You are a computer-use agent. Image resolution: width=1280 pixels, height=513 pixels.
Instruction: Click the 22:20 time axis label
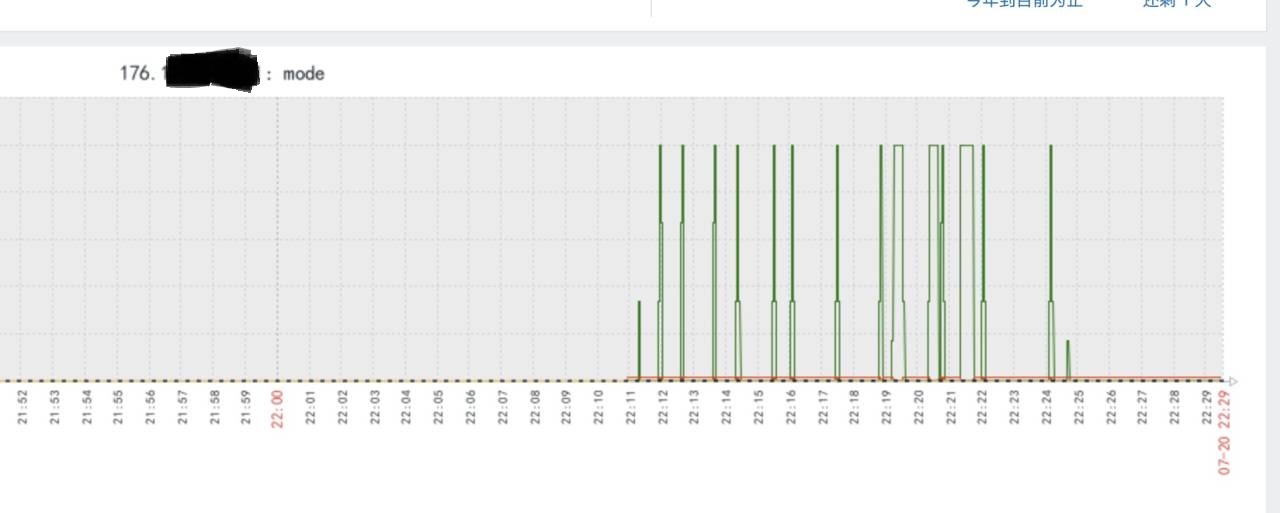click(x=918, y=406)
